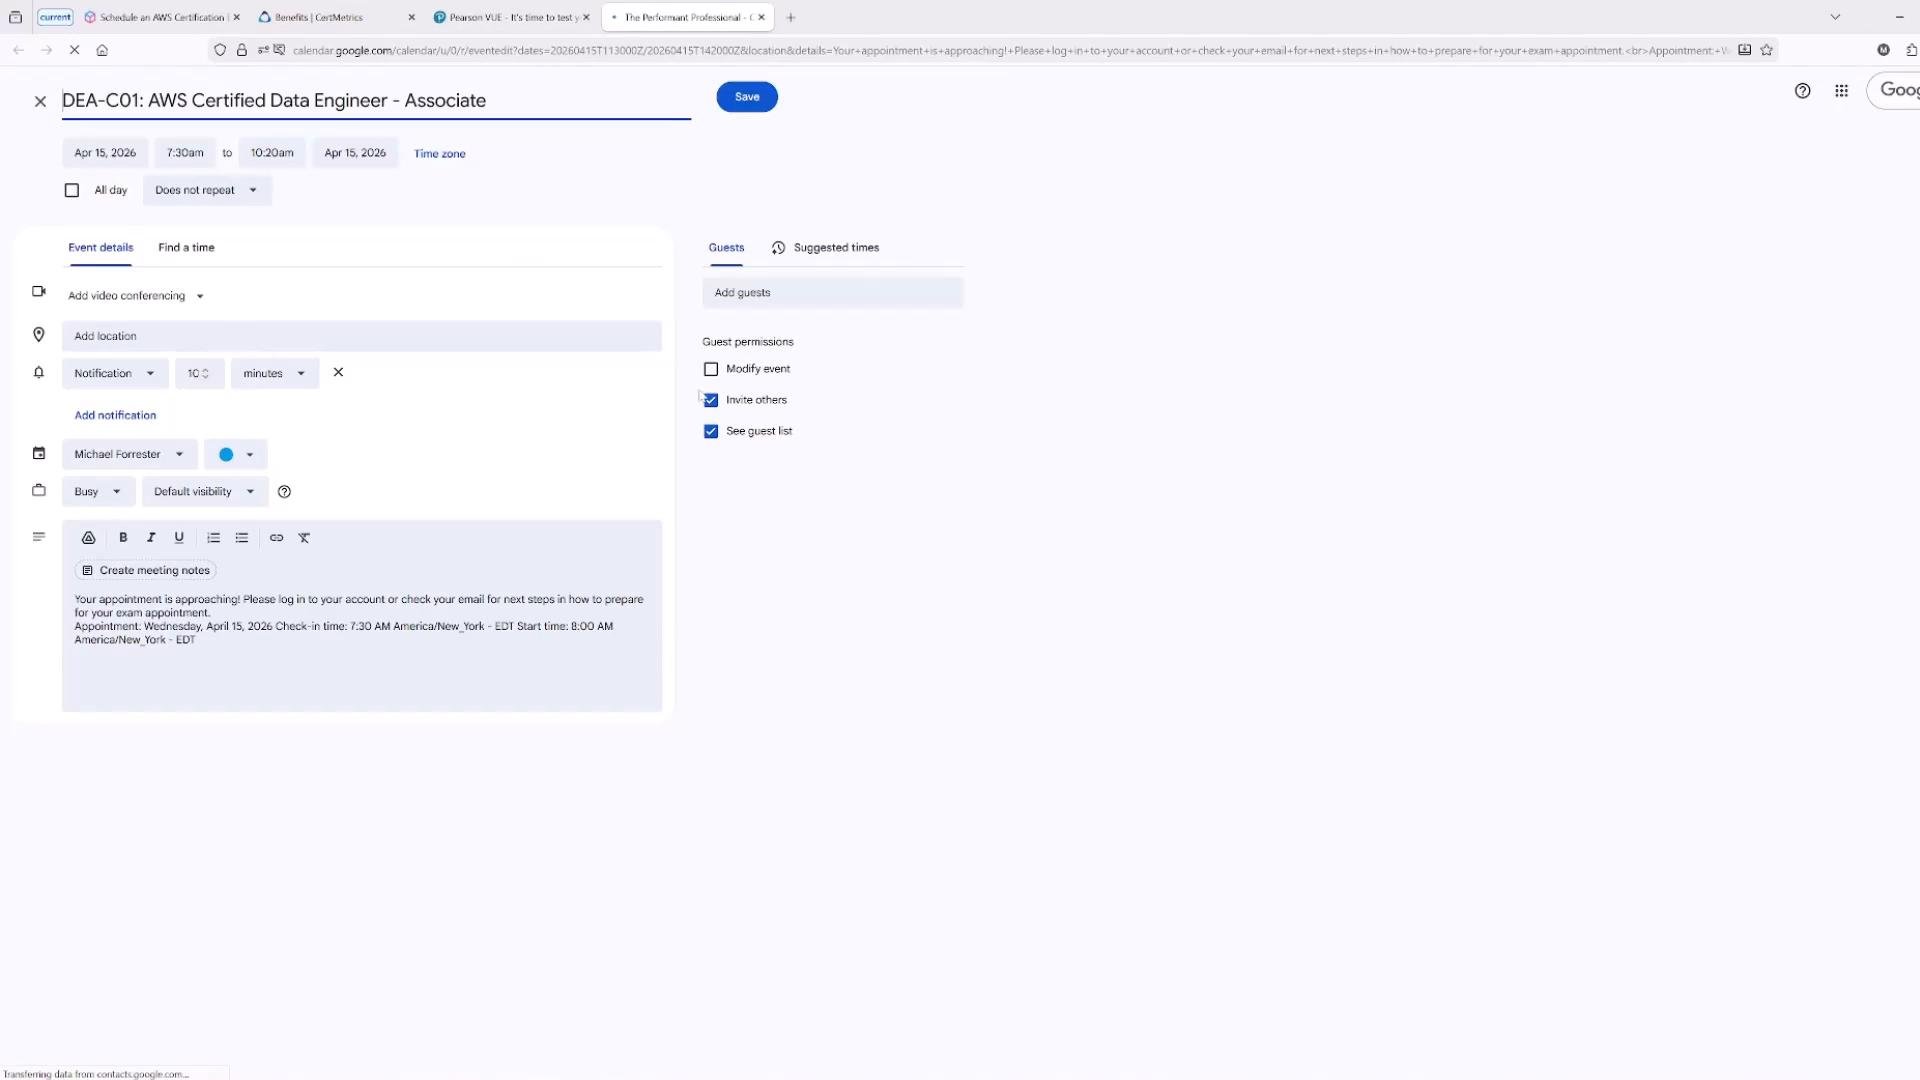
Task: Remove the 10 minutes notification
Action: tap(338, 372)
